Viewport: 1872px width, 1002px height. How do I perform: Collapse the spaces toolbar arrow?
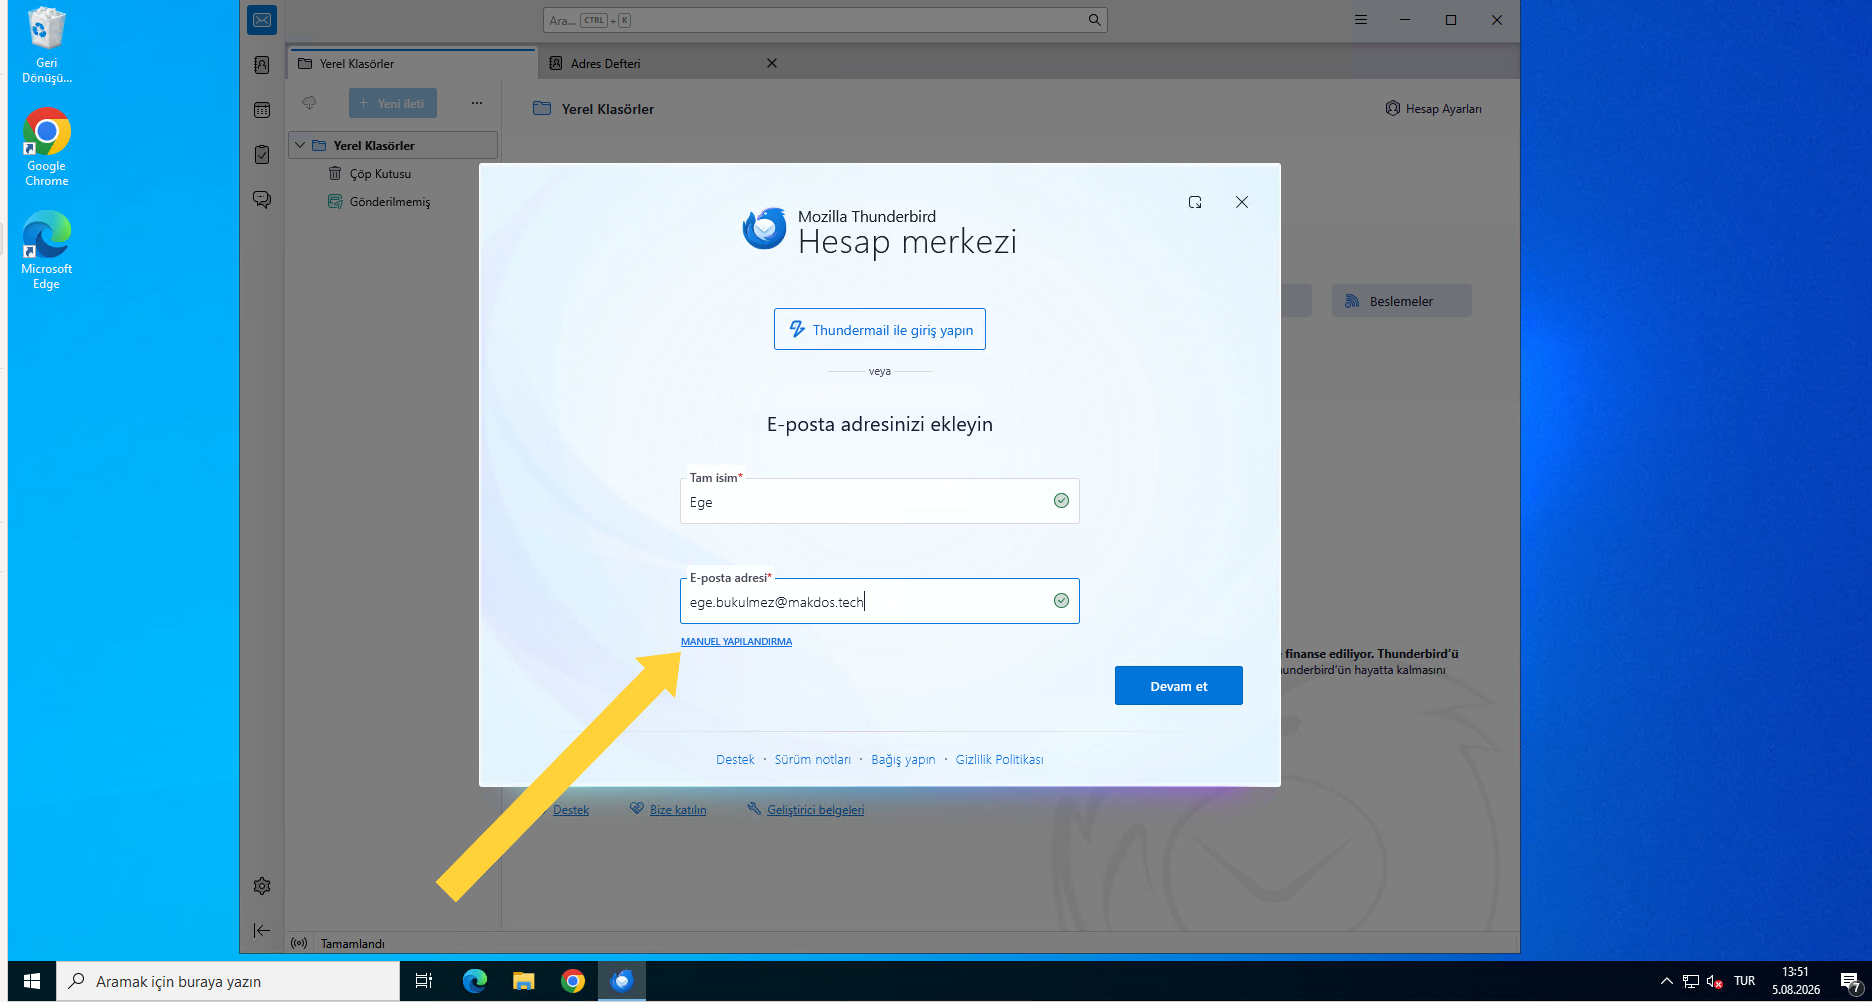pos(262,930)
